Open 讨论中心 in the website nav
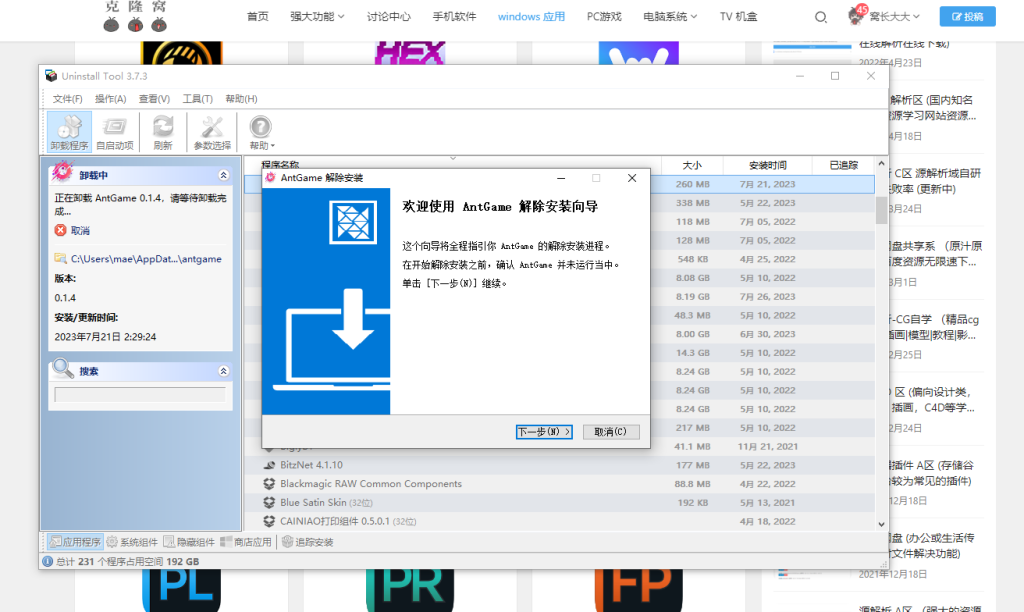 coord(389,17)
